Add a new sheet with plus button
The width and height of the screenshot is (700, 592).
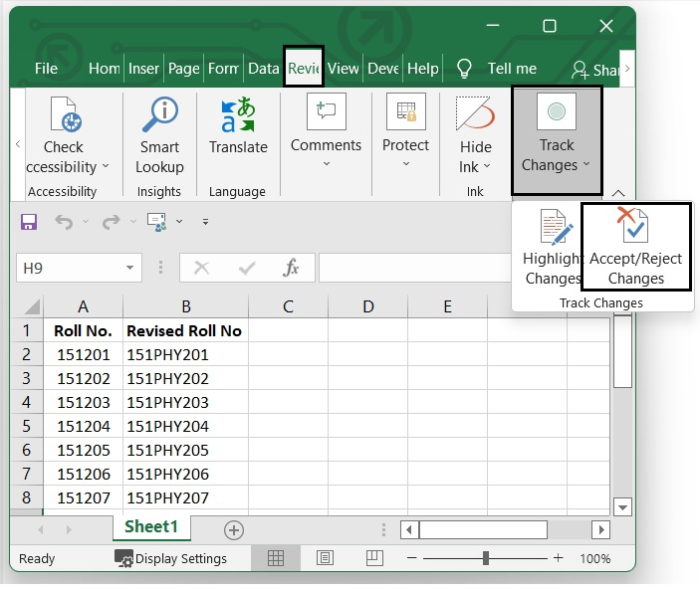234,529
